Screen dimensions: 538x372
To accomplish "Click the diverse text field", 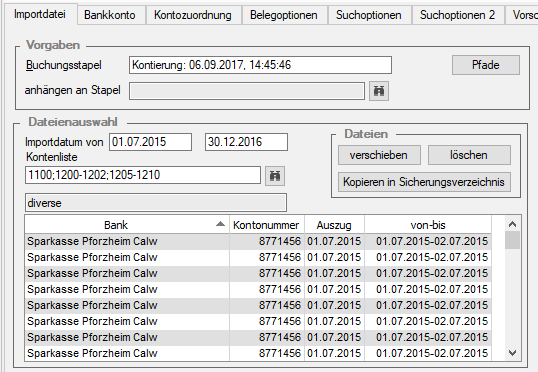I will [x=156, y=203].
